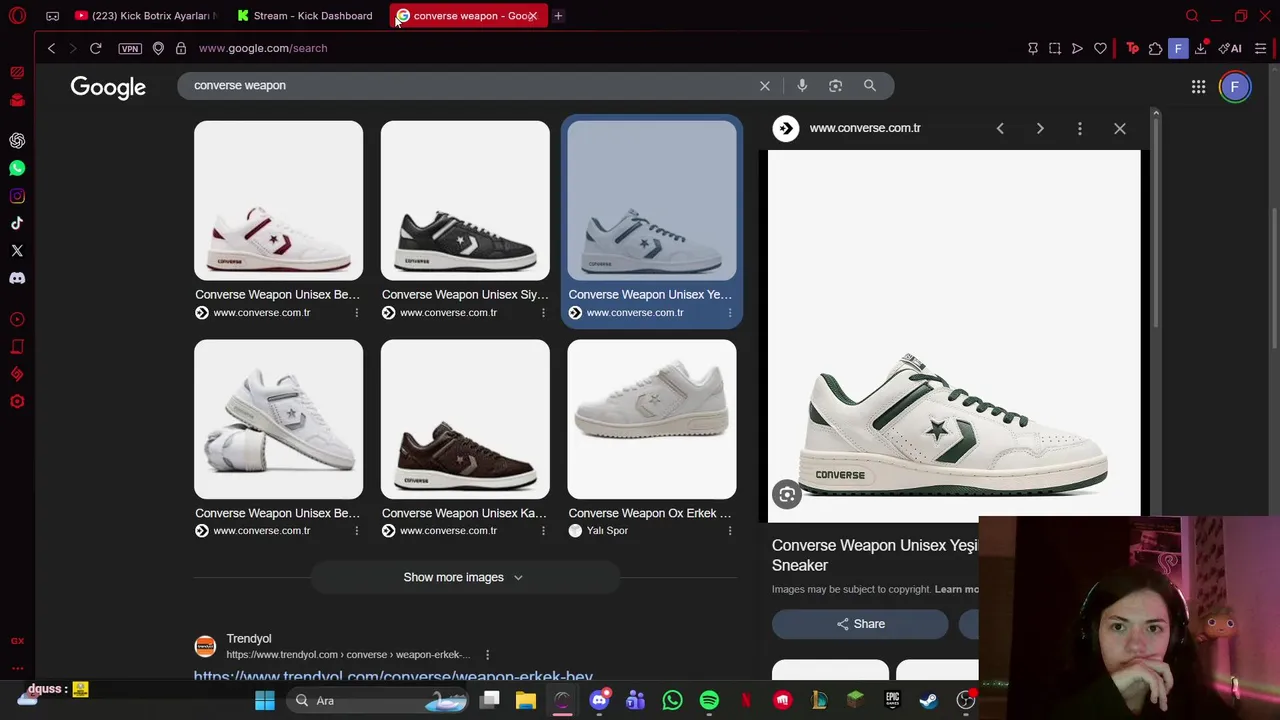Open a new browser tab
Screen dimensions: 1280x720
[x=558, y=16]
